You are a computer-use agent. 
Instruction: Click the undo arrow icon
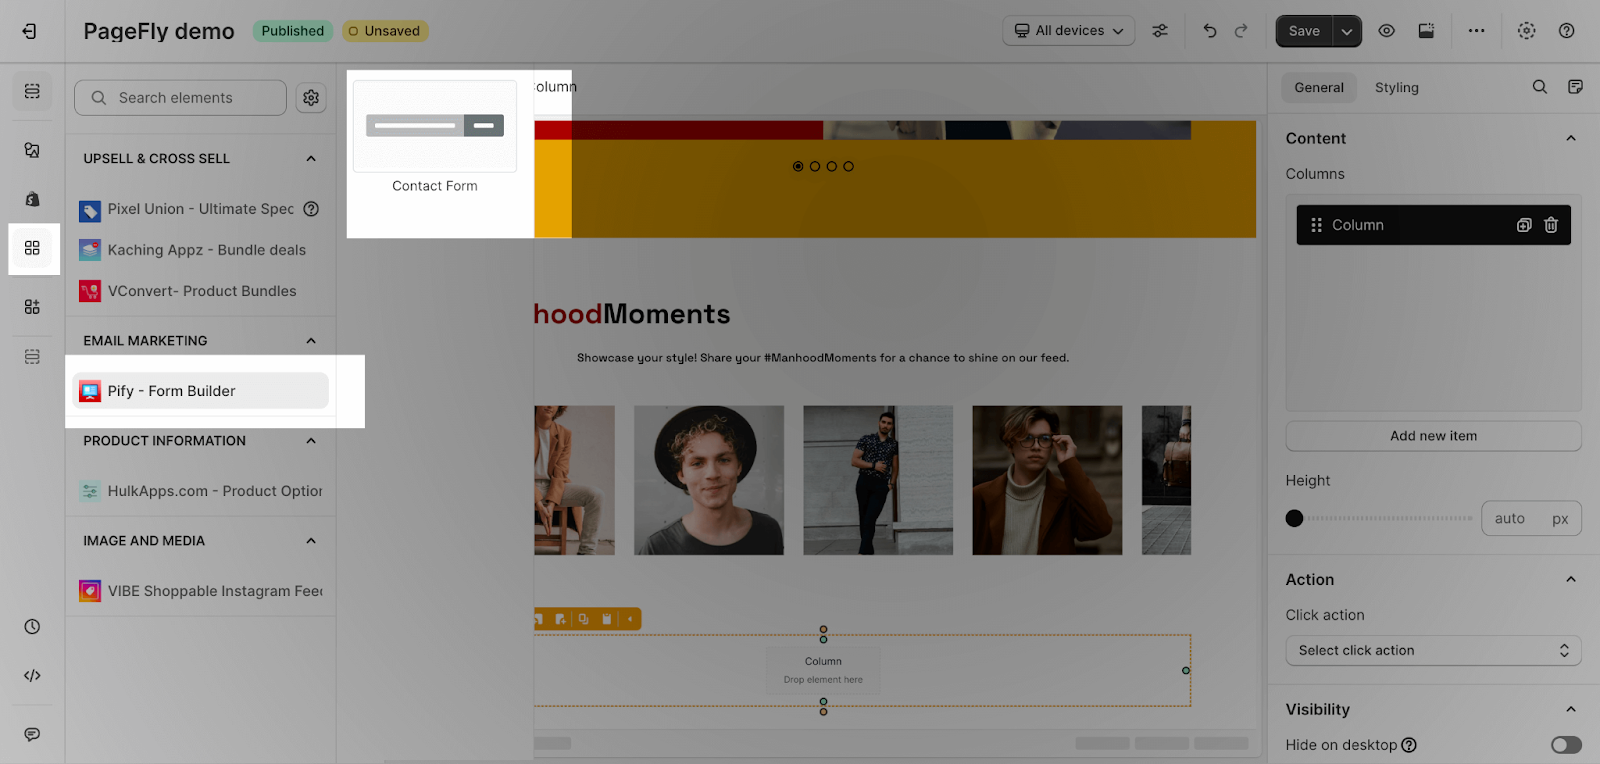[1210, 31]
